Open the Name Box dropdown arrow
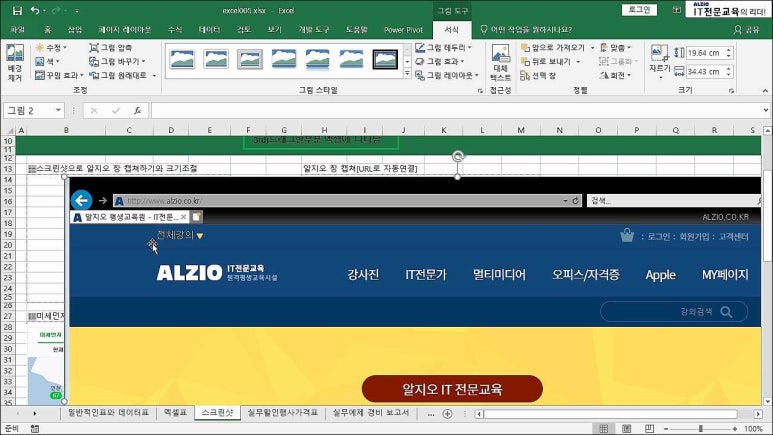The height and width of the screenshot is (435, 773). coord(58,110)
